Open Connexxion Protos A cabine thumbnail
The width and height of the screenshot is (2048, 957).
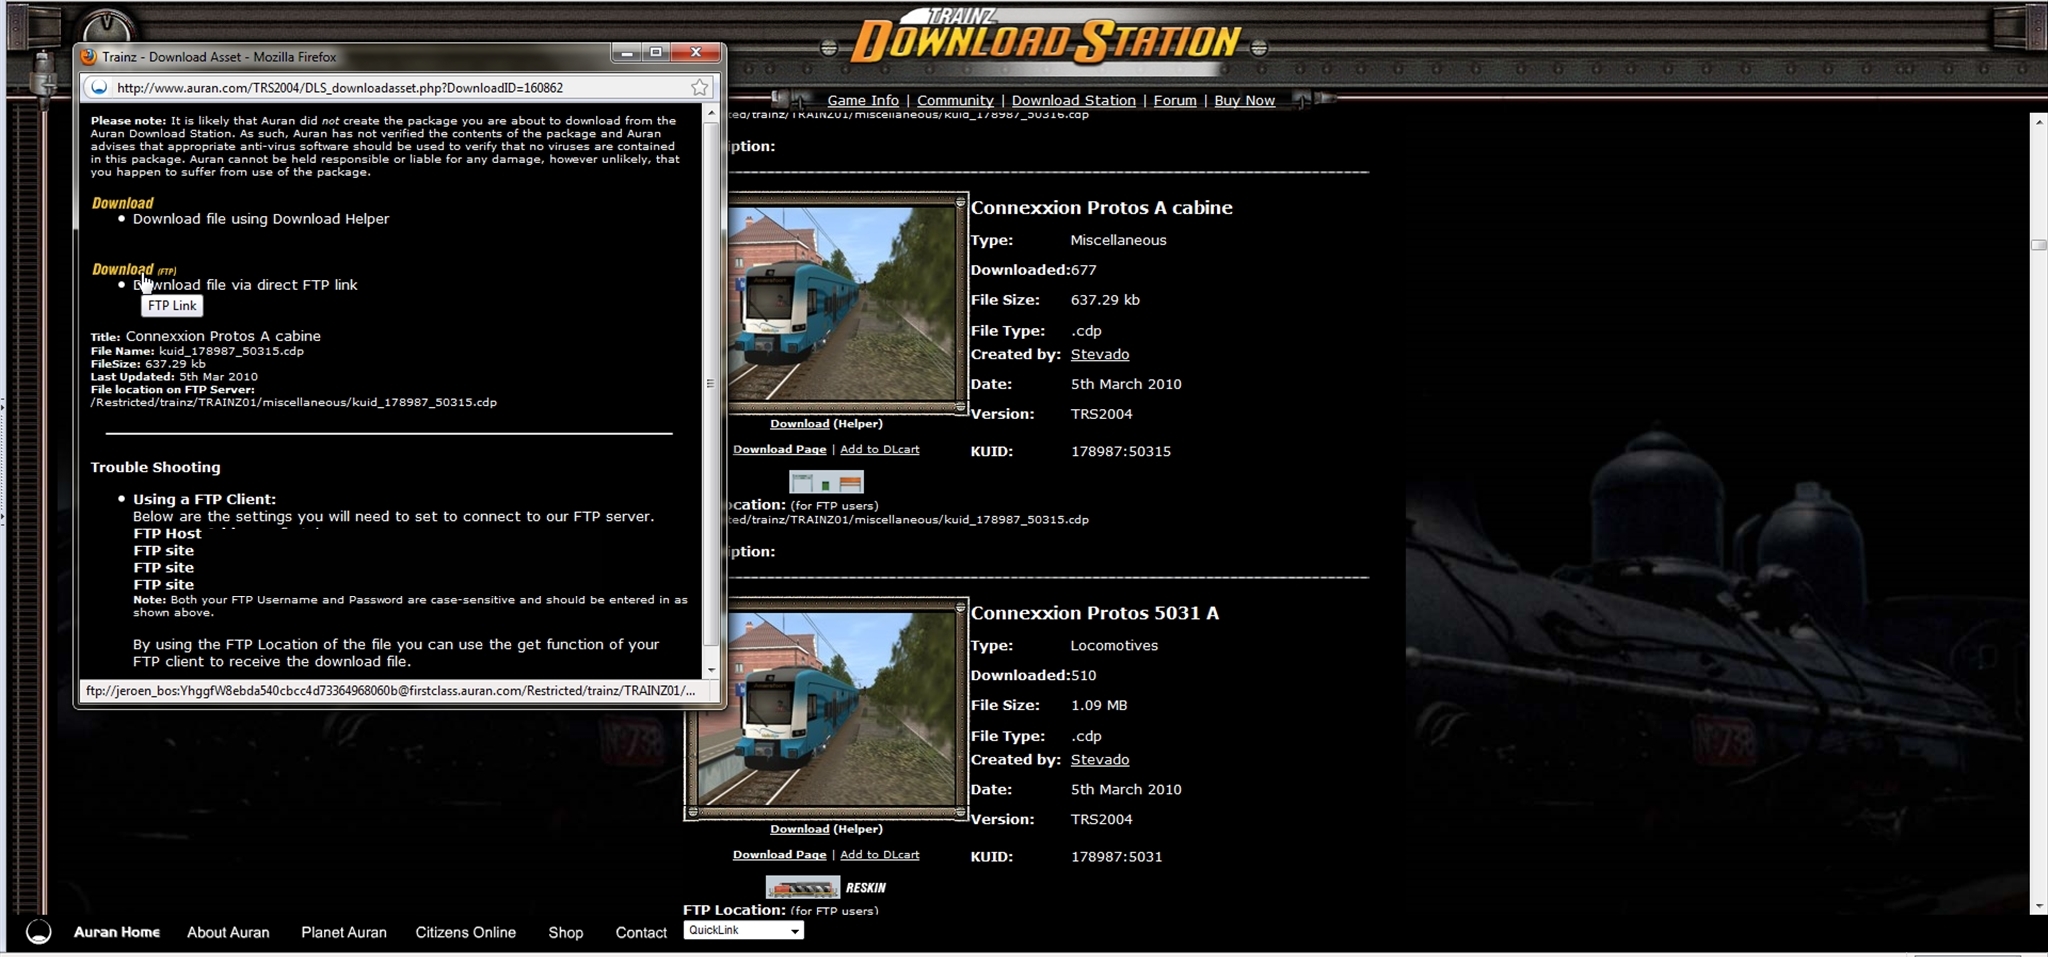[x=842, y=303]
